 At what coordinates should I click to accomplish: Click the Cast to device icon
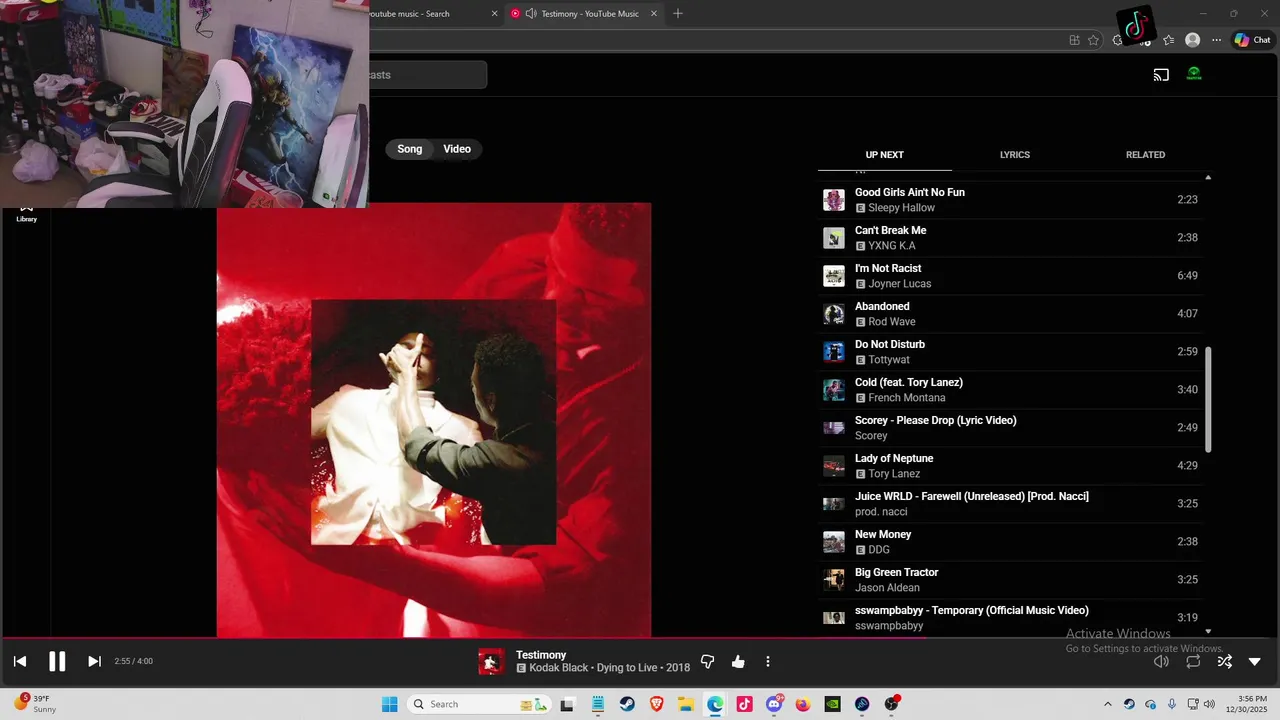(1161, 74)
